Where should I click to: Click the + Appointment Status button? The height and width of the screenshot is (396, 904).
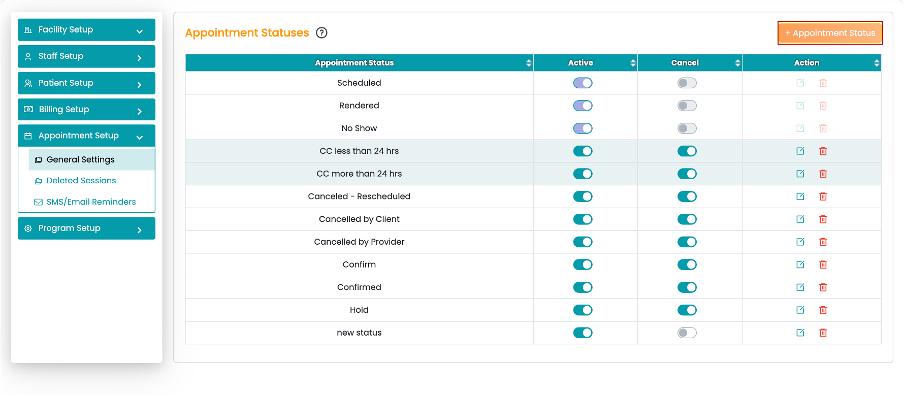tap(830, 33)
